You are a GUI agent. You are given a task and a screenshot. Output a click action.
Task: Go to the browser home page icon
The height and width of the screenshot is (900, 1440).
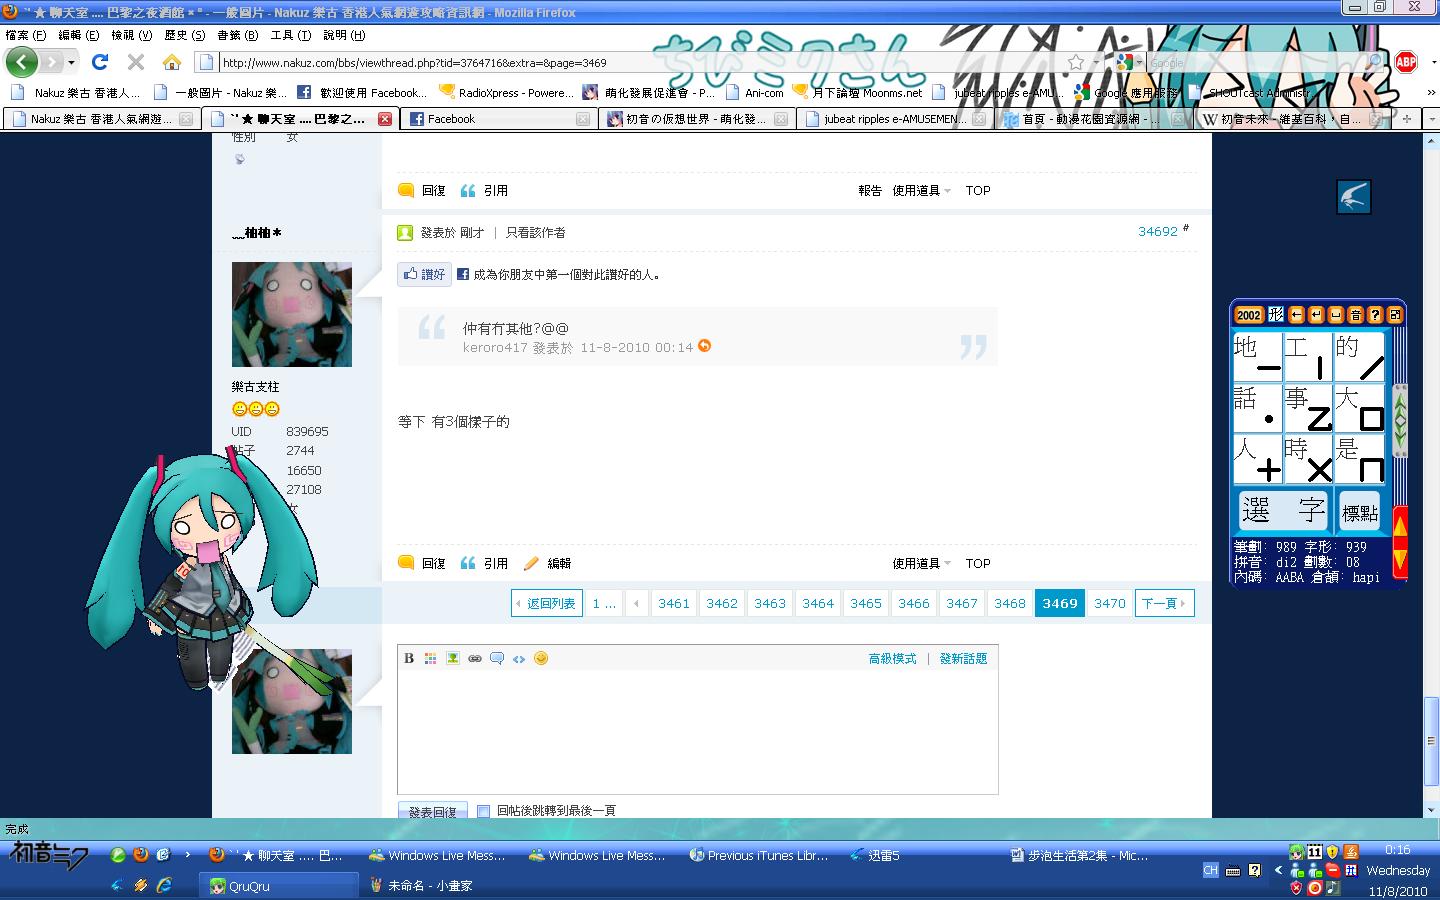172,62
